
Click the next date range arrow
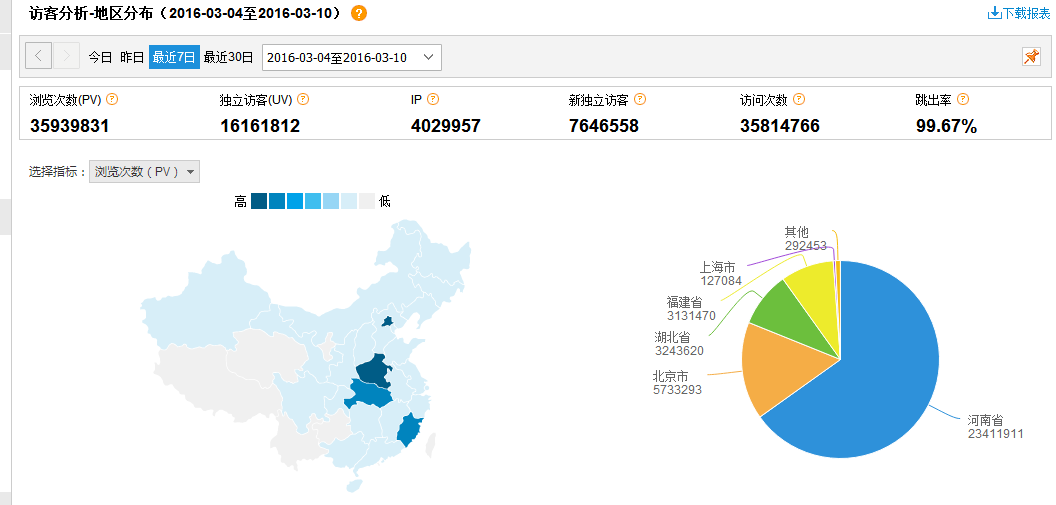(x=66, y=57)
